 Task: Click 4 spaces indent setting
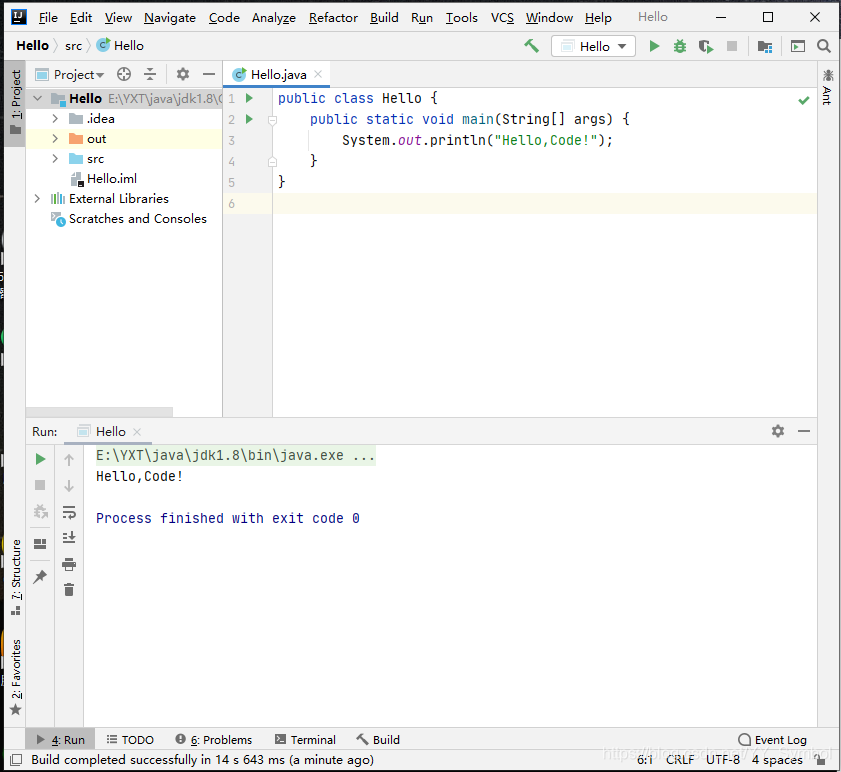777,760
